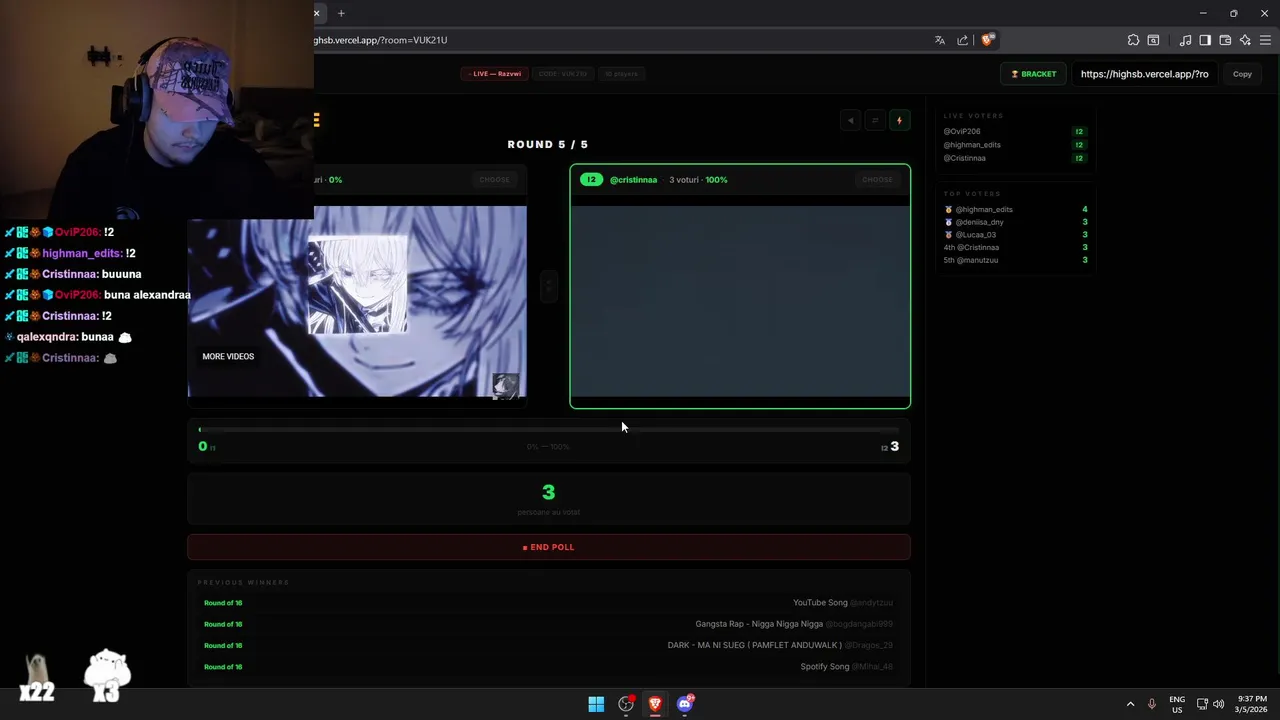The width and height of the screenshot is (1280, 720).
Task: Click the '3 voturi · 100%' label
Action: click(698, 180)
